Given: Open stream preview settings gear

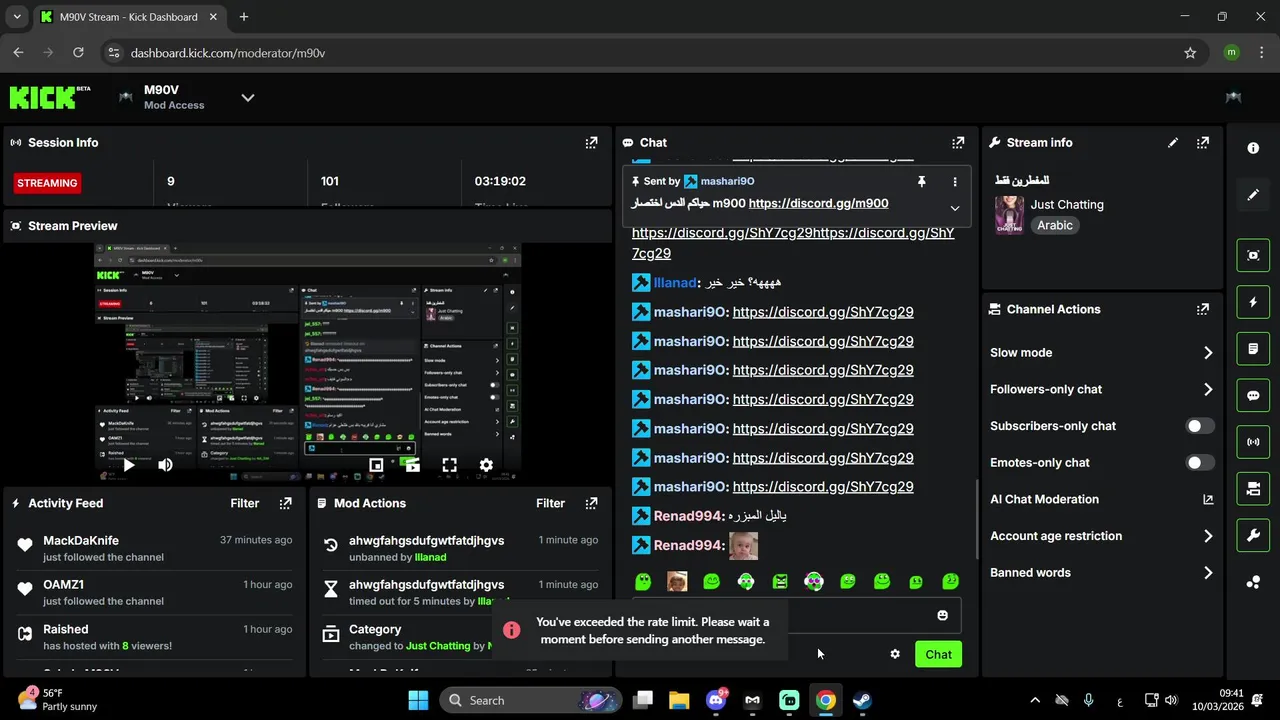Looking at the screenshot, I should point(486,465).
